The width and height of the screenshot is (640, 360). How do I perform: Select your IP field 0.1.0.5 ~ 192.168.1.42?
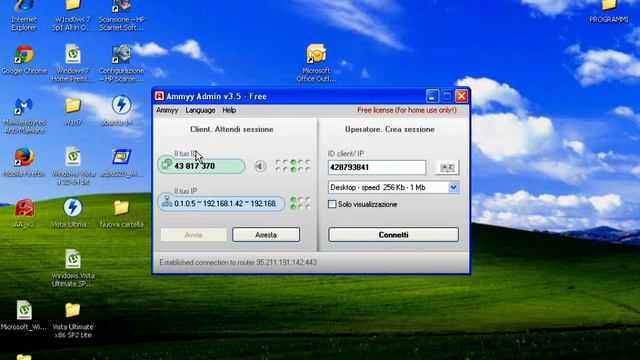click(221, 203)
